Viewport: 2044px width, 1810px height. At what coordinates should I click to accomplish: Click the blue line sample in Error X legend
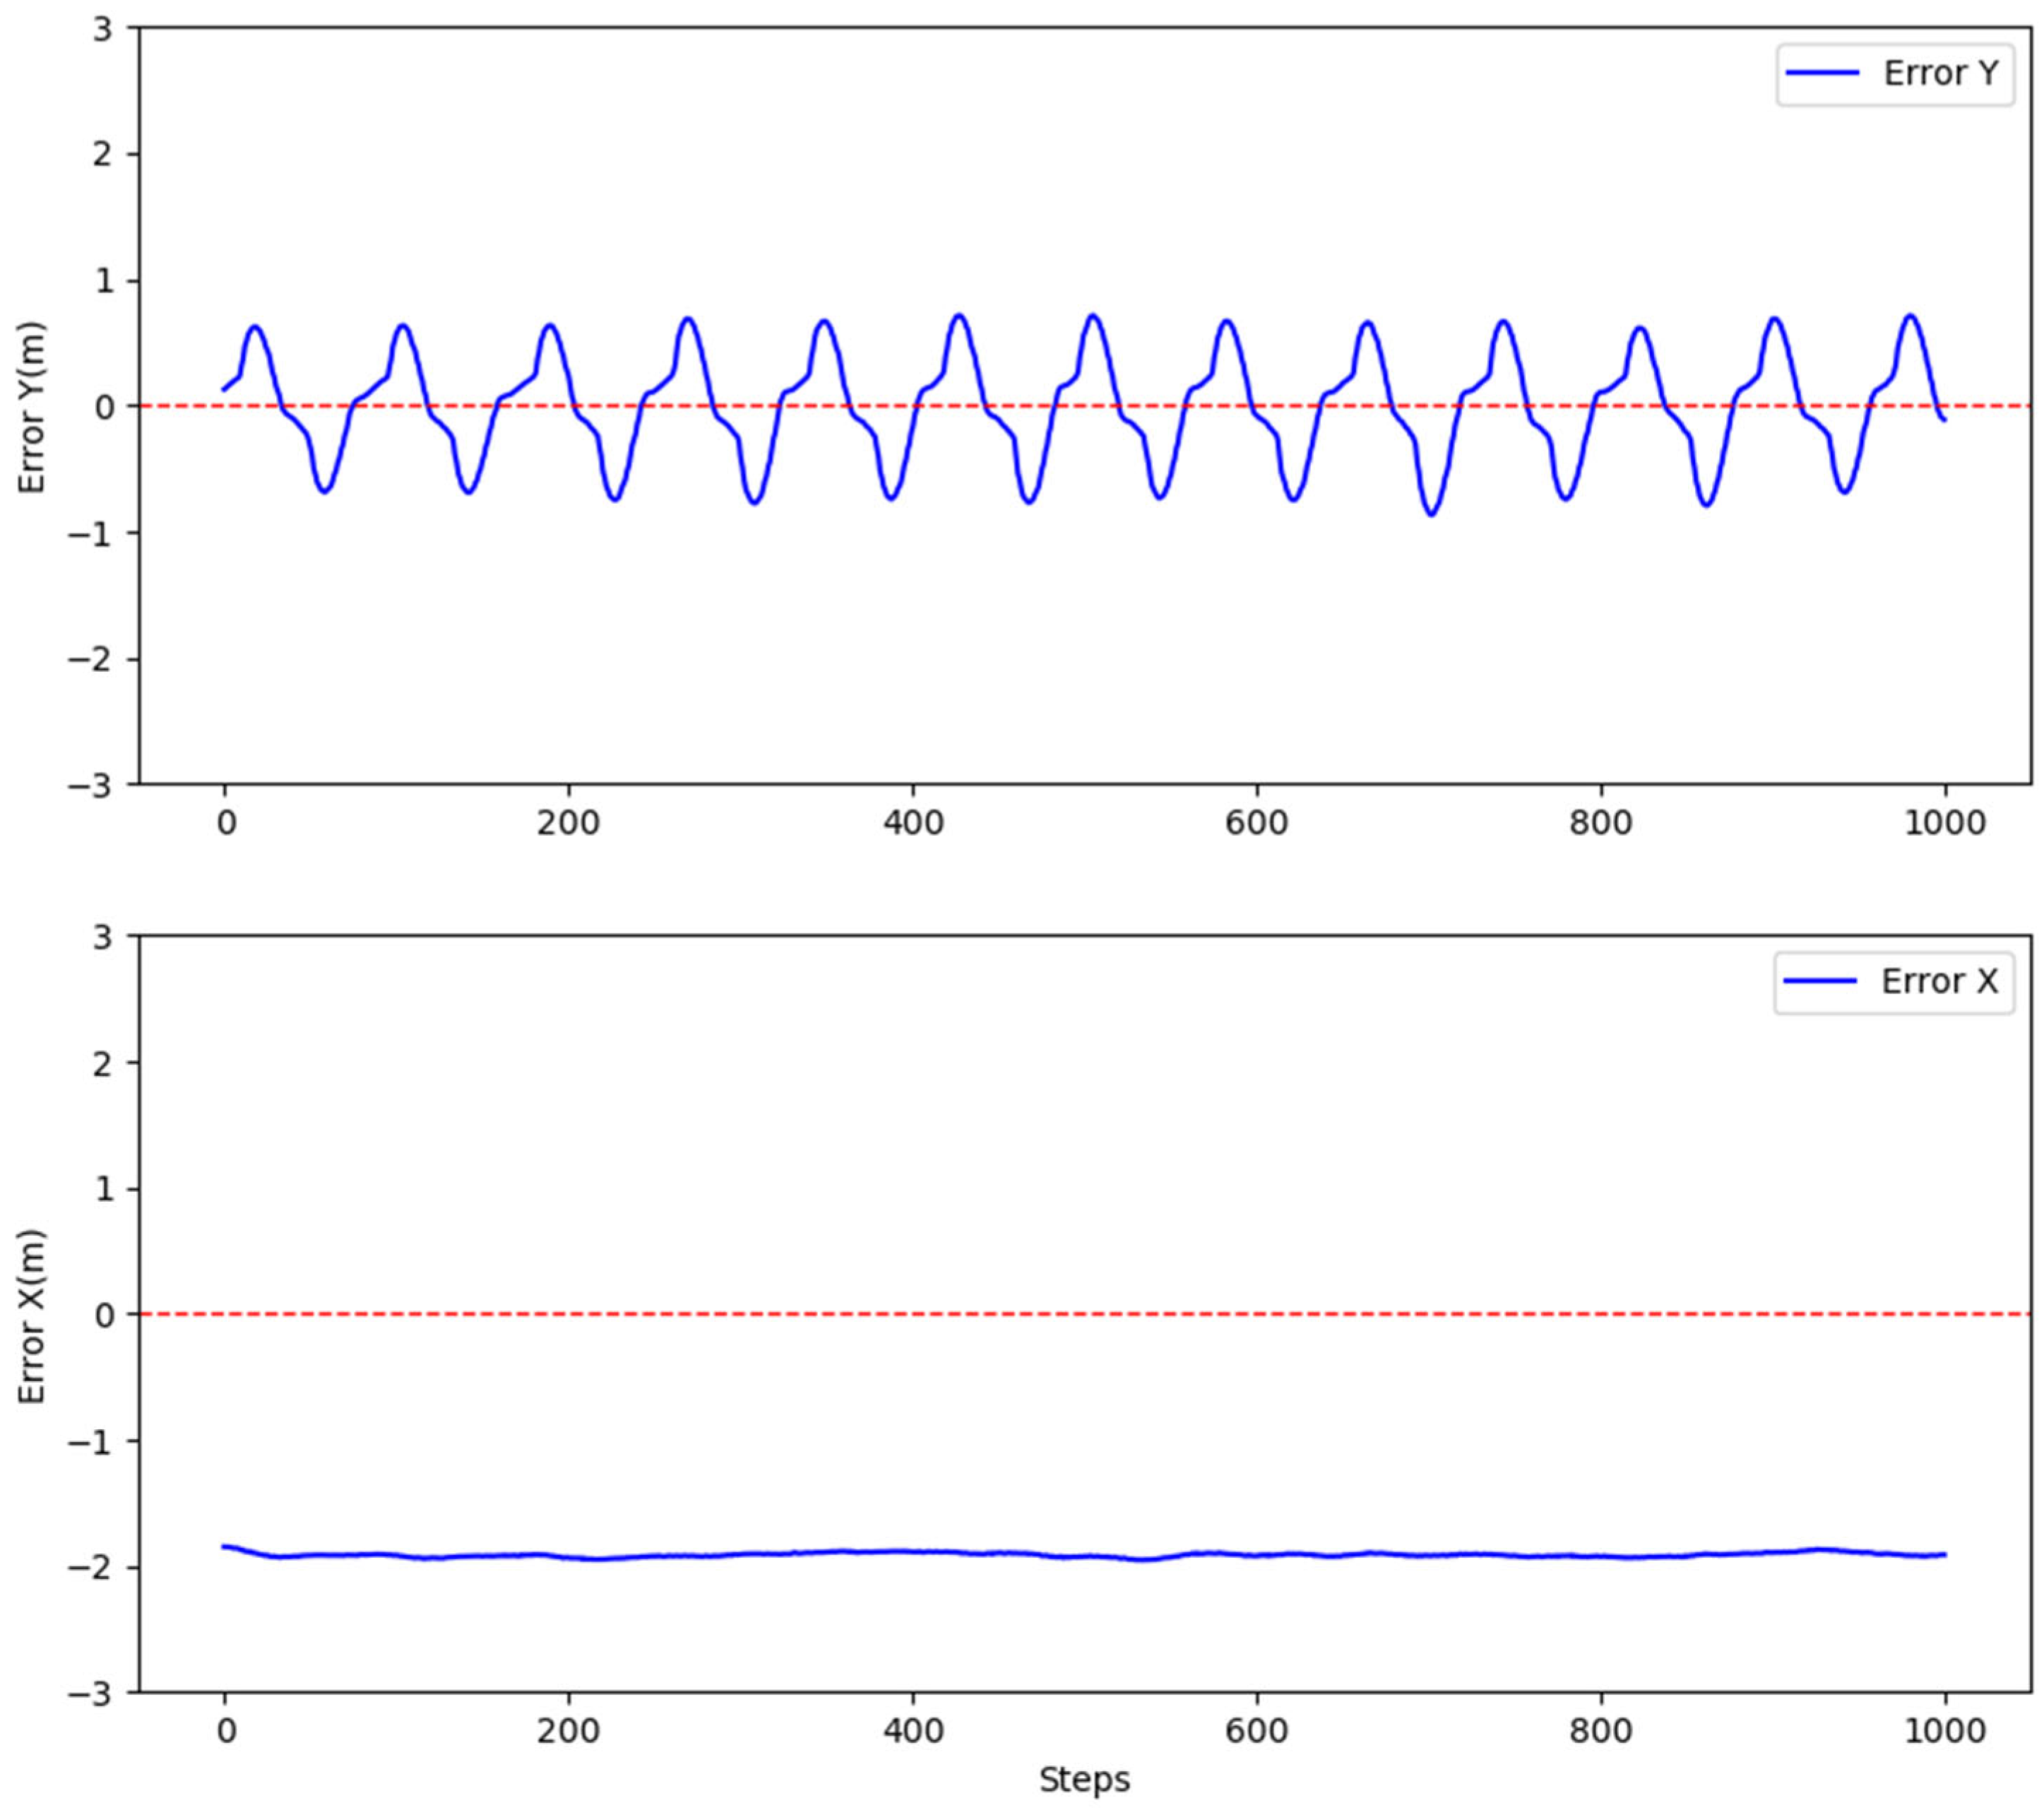1820,981
